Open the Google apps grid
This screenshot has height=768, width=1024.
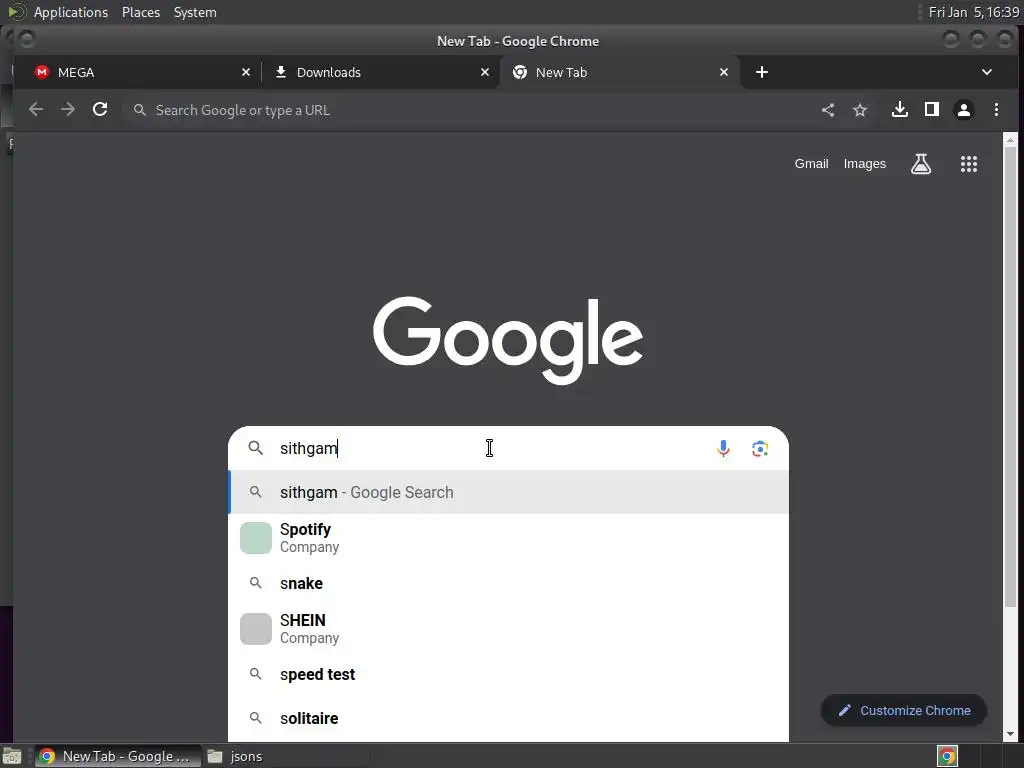pyautogui.click(x=969, y=164)
